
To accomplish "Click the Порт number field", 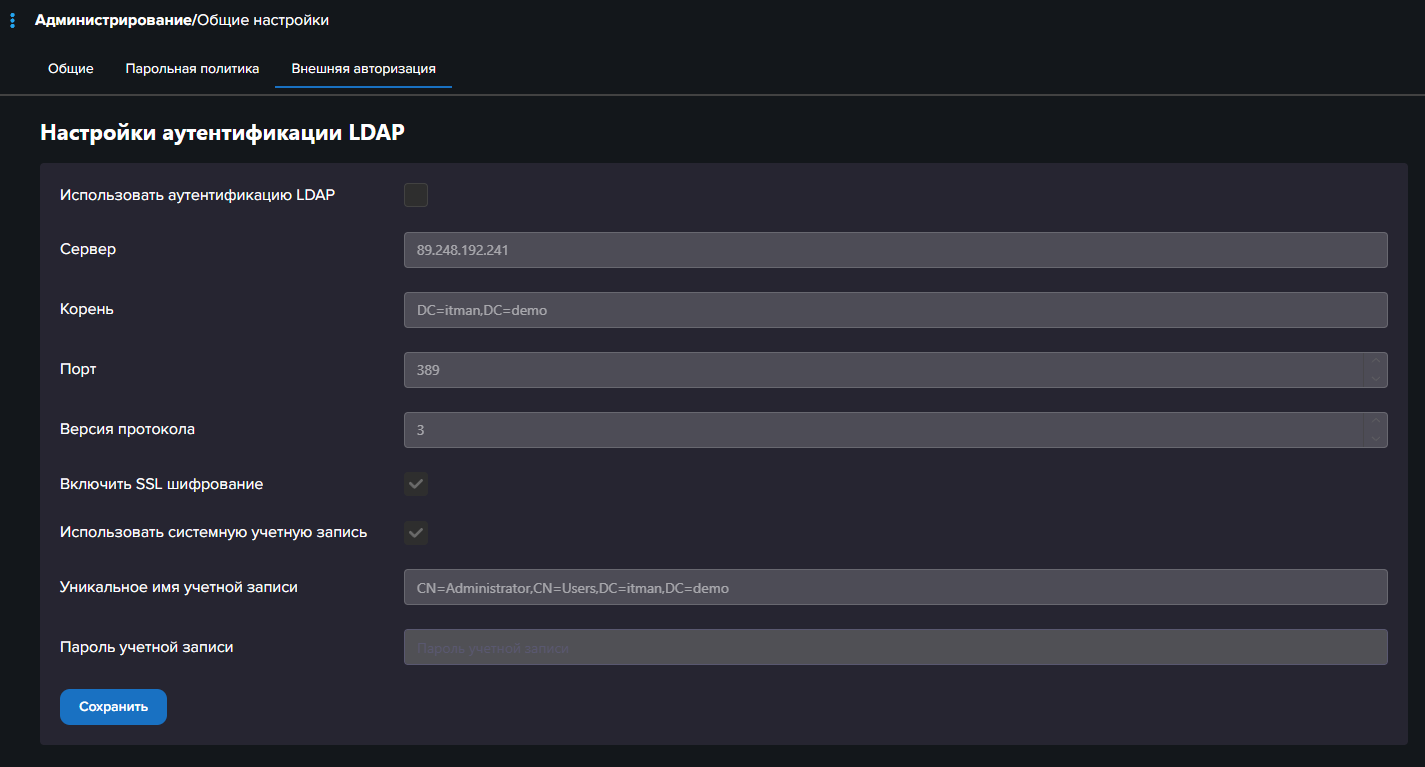I will point(884,370).
